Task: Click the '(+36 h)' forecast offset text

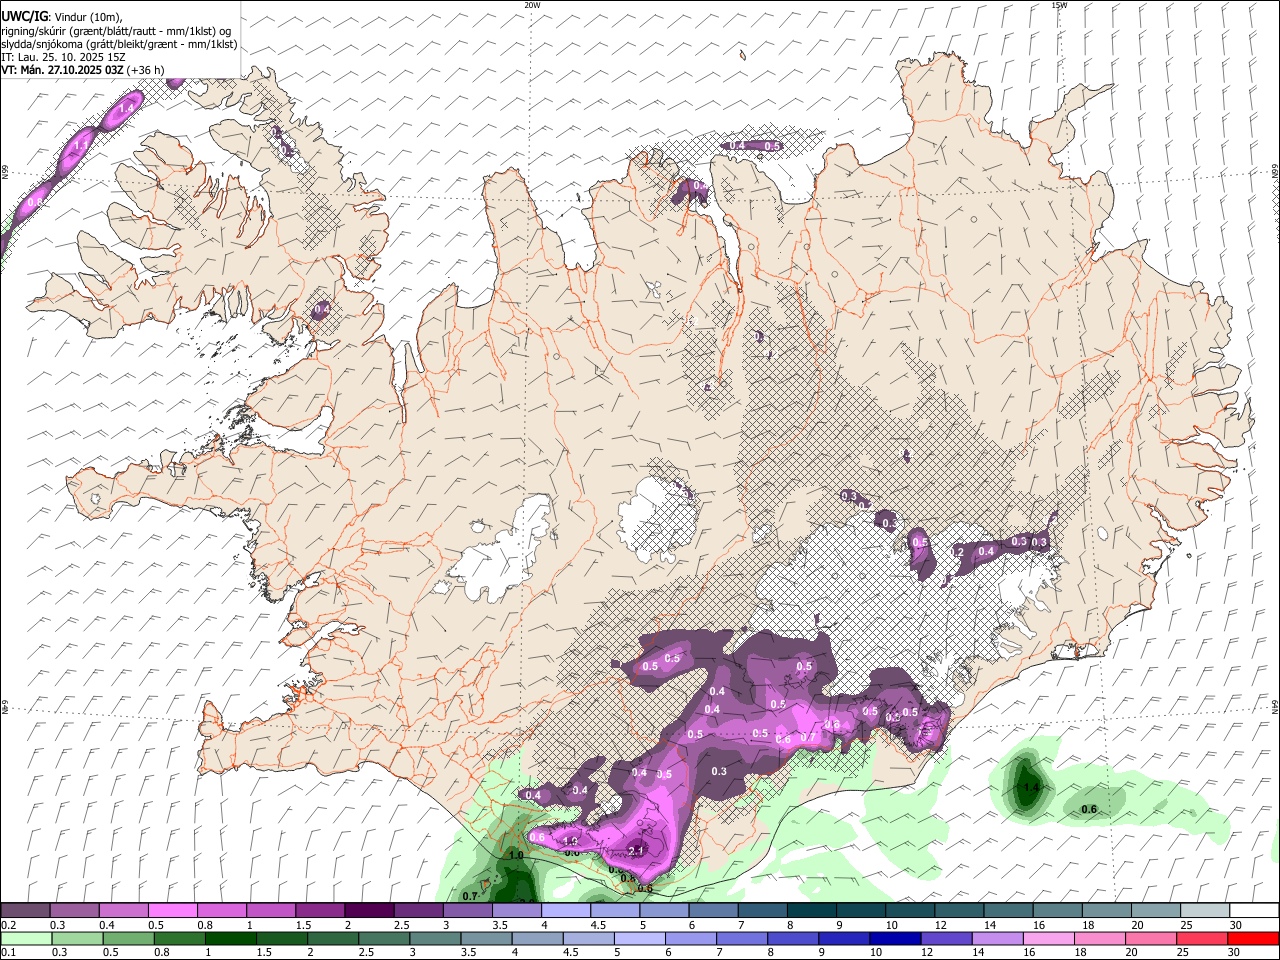Action: pyautogui.click(x=146, y=70)
